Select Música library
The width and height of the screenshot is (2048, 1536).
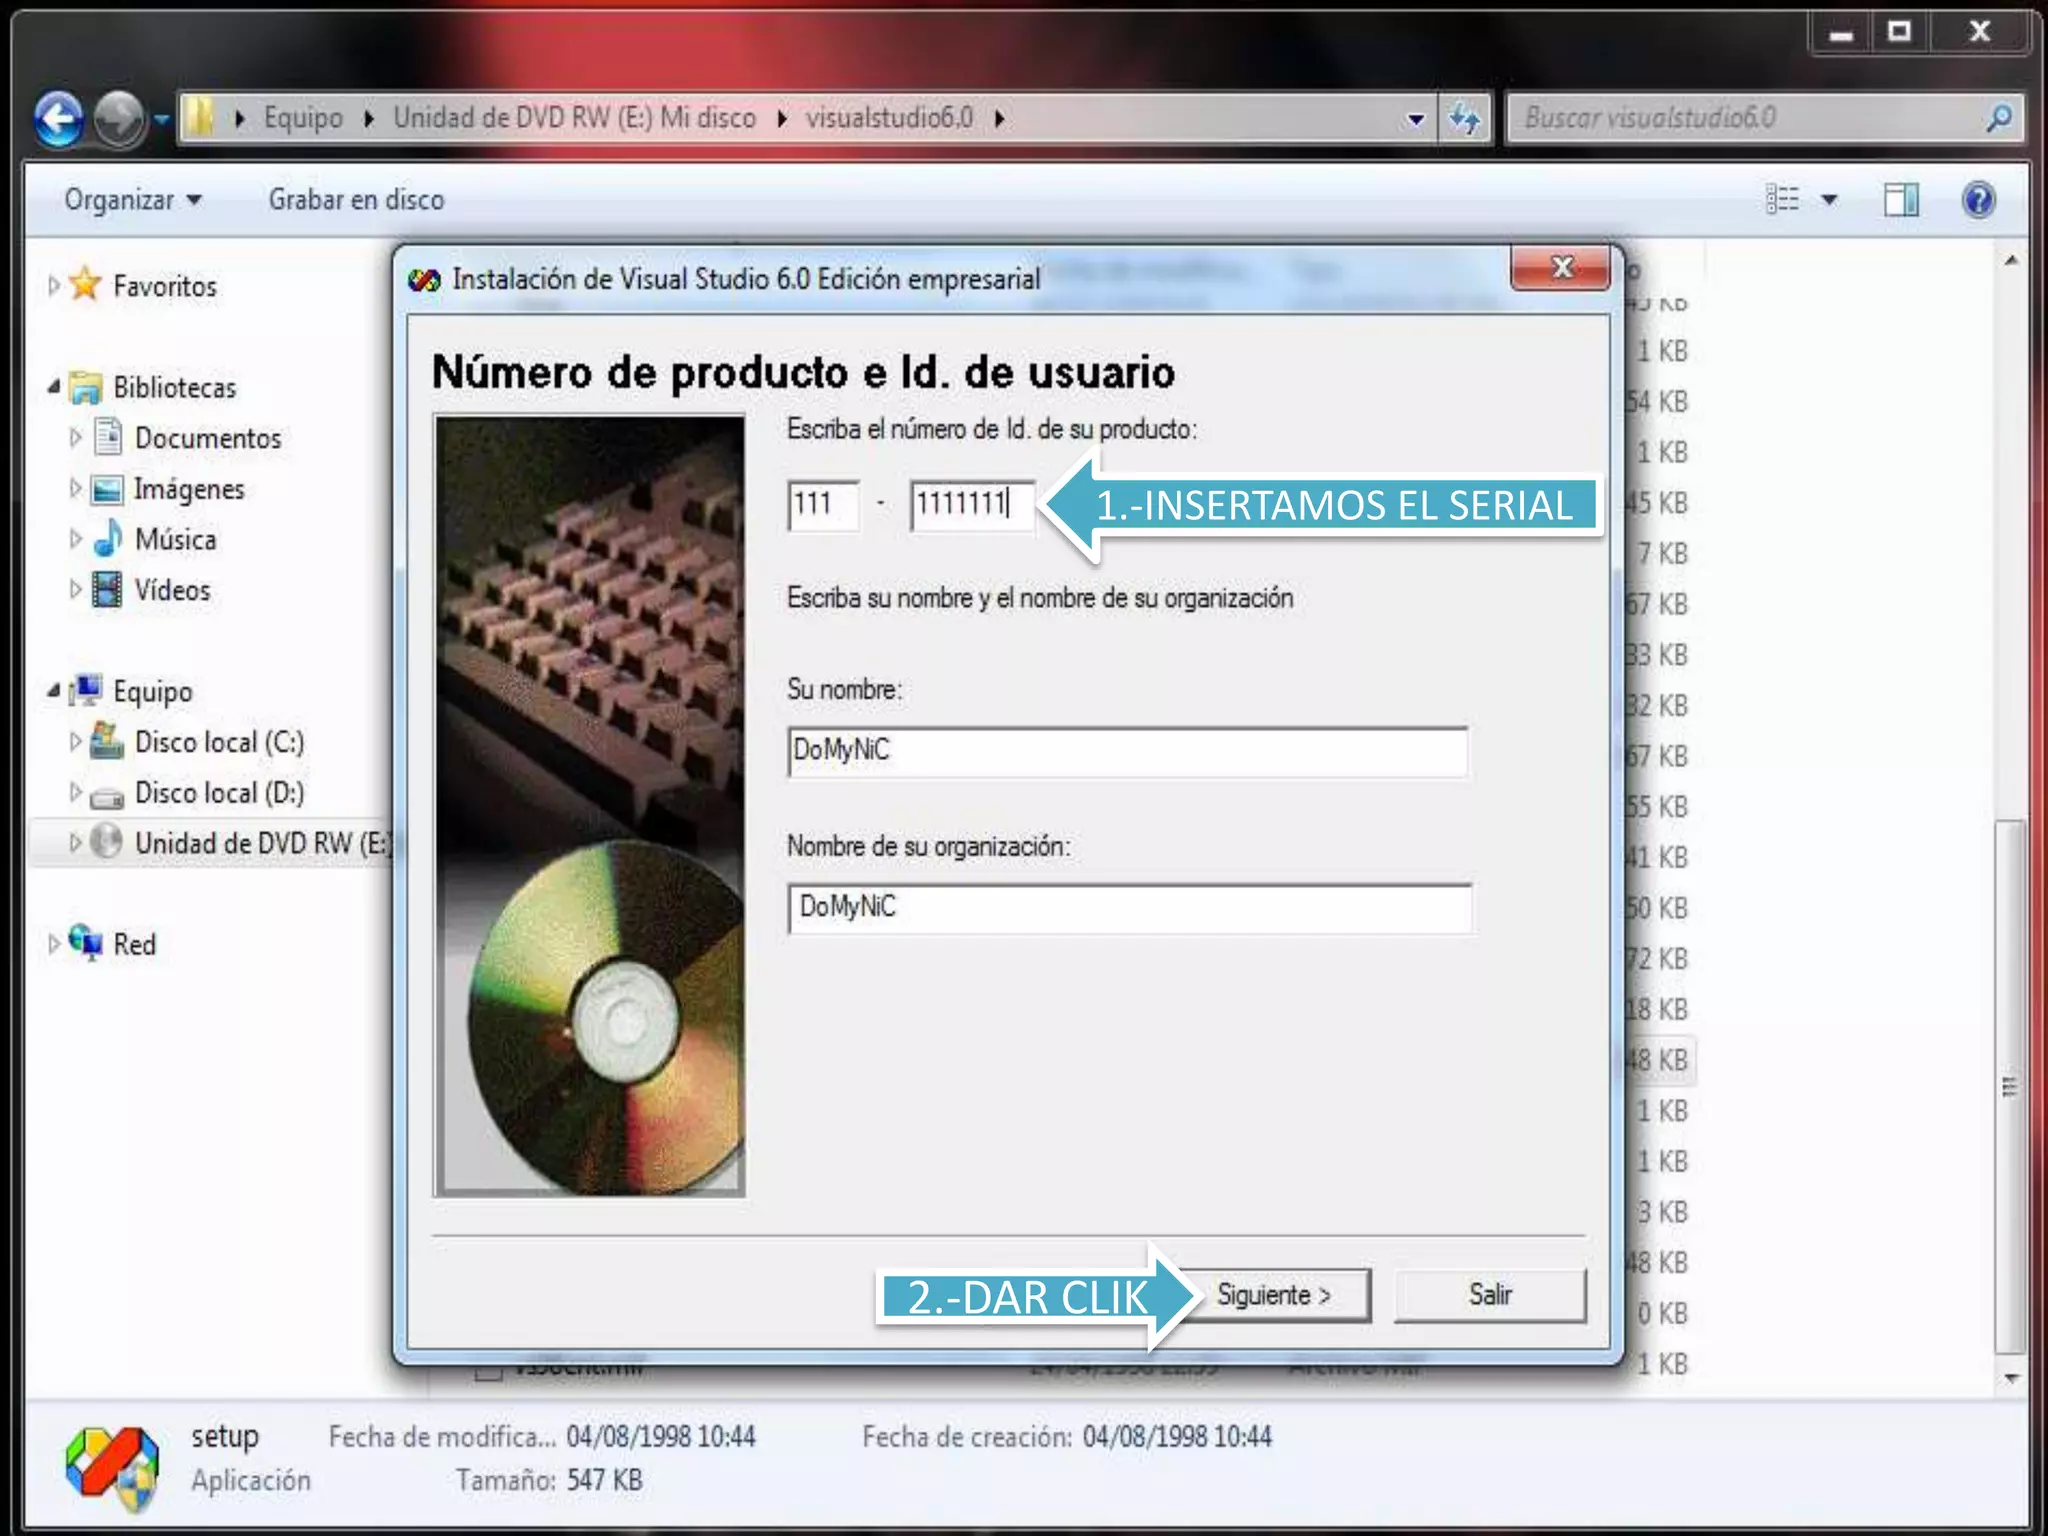pos(175,540)
